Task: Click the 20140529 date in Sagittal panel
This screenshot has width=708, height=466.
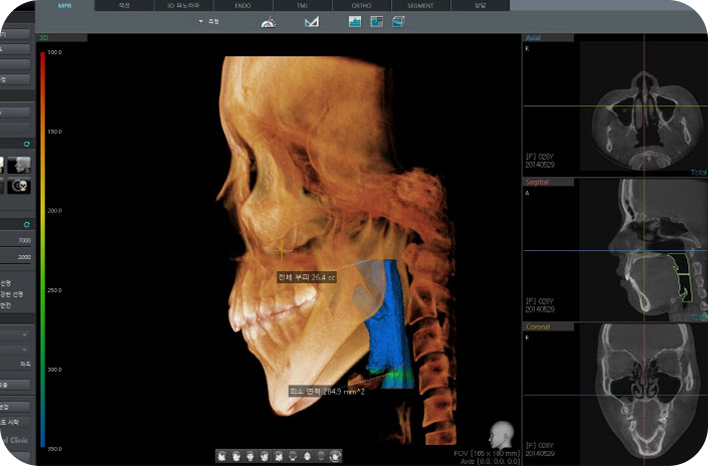Action: [x=540, y=309]
